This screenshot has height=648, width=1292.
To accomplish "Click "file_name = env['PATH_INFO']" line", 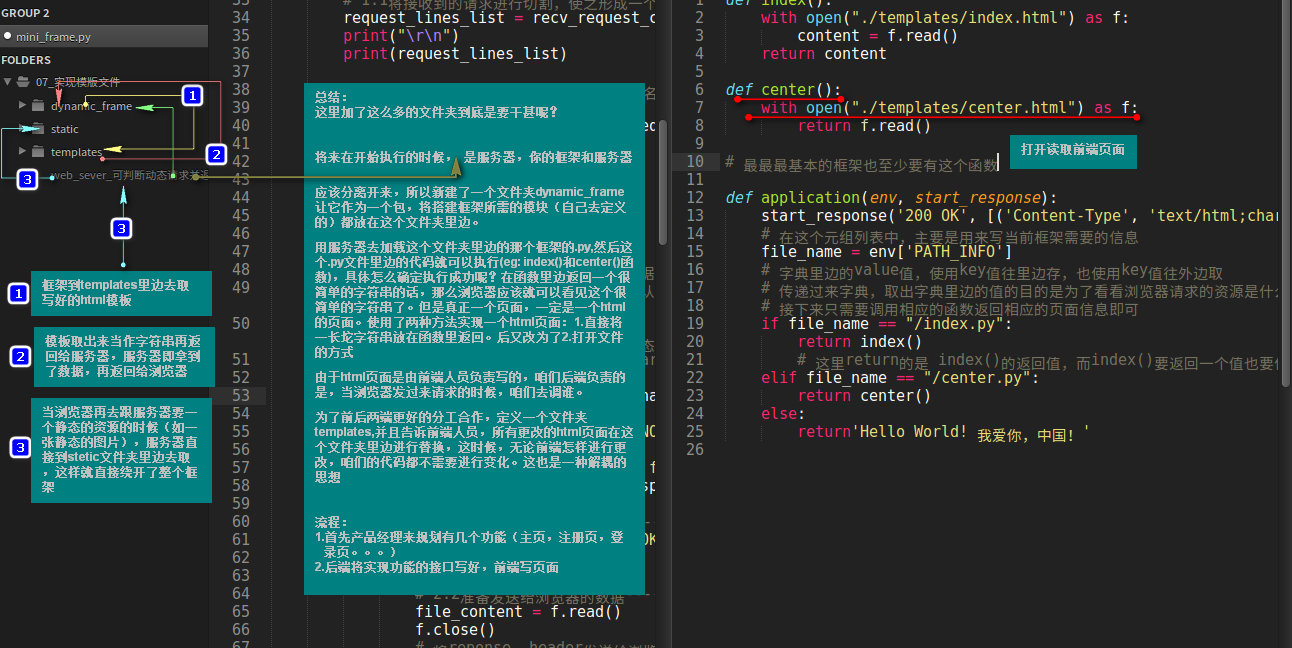I will [887, 252].
